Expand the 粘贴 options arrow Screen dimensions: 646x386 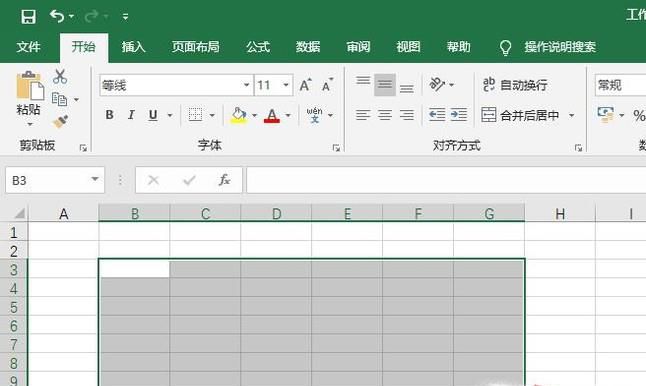[30, 124]
